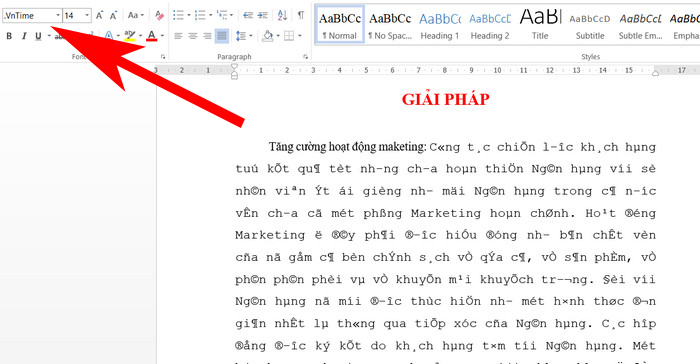Decrease paragraph indent

[248, 16]
